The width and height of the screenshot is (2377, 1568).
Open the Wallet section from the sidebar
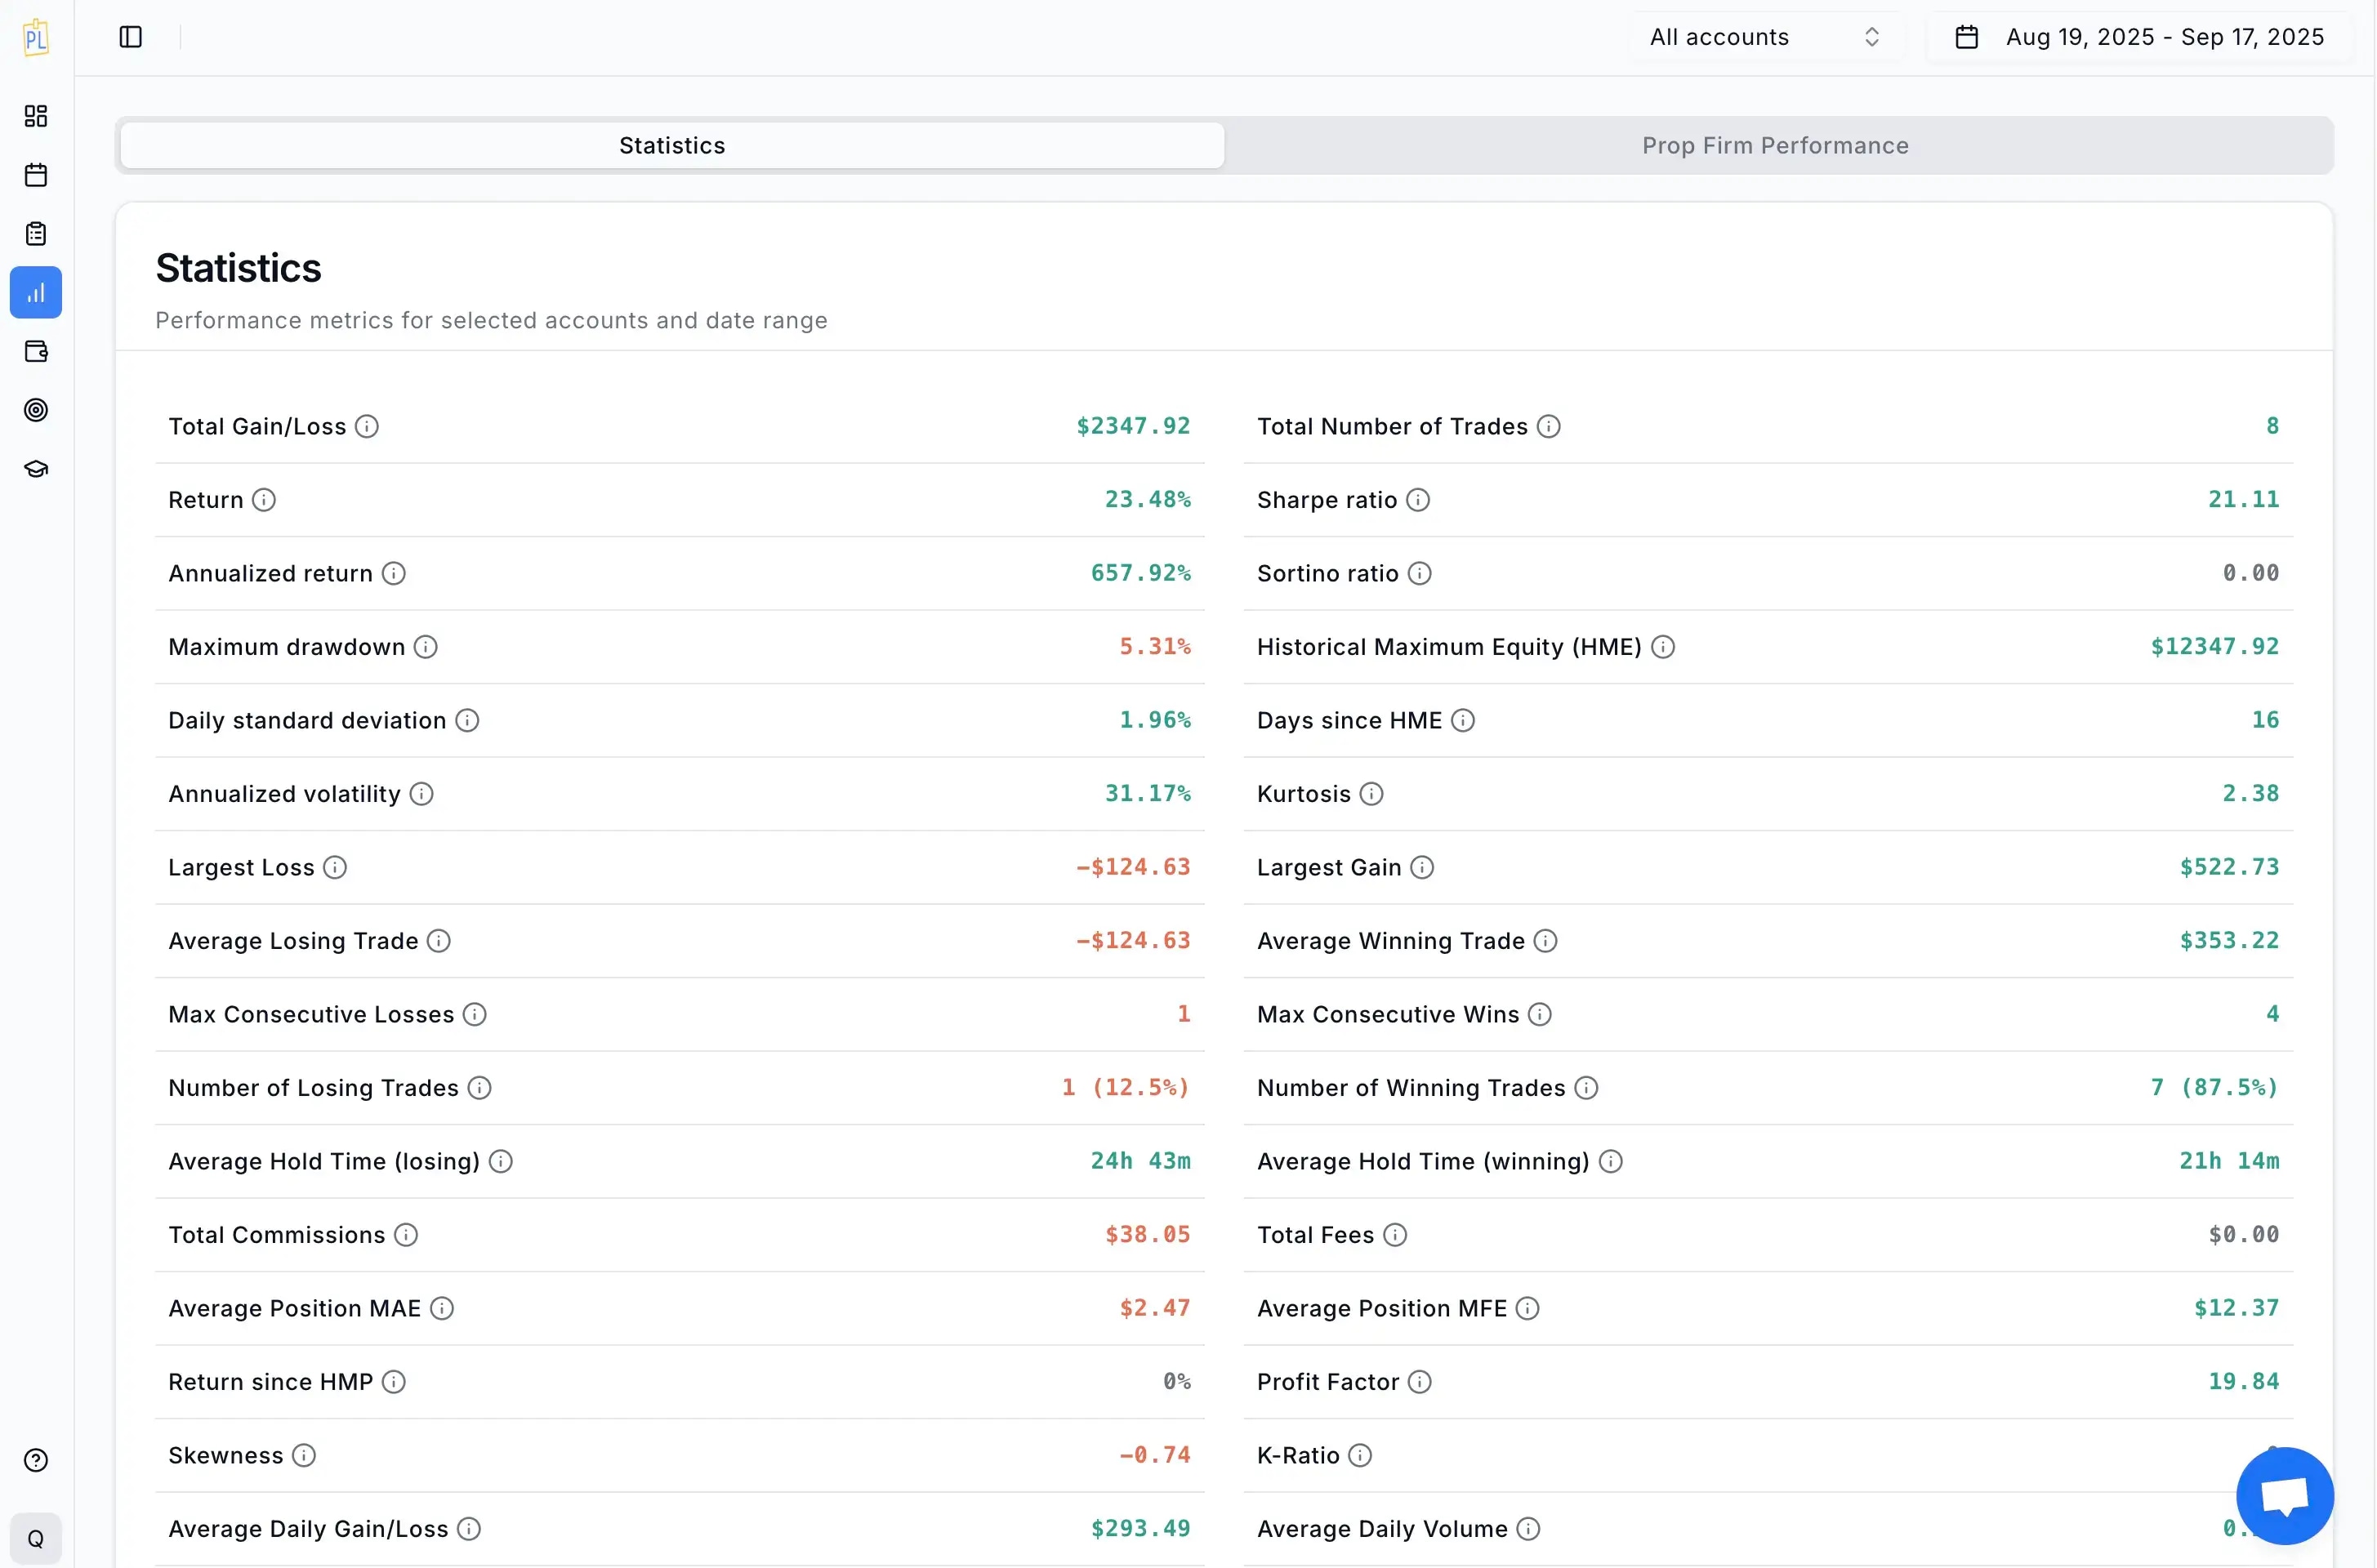(x=36, y=351)
